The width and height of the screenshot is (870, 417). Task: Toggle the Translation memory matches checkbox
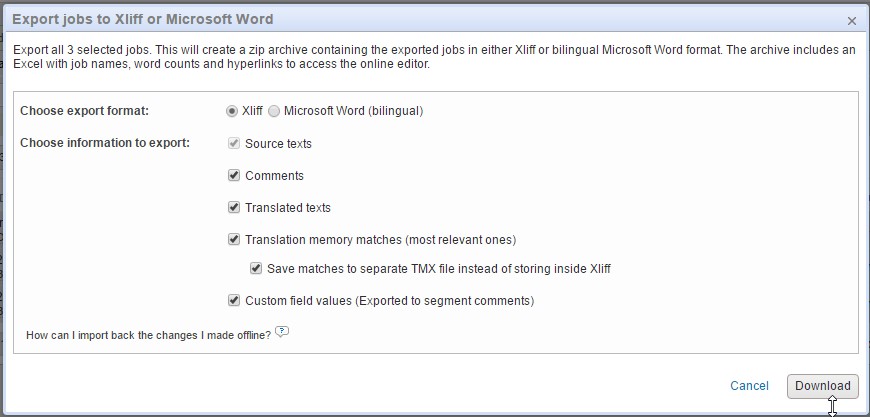click(234, 239)
